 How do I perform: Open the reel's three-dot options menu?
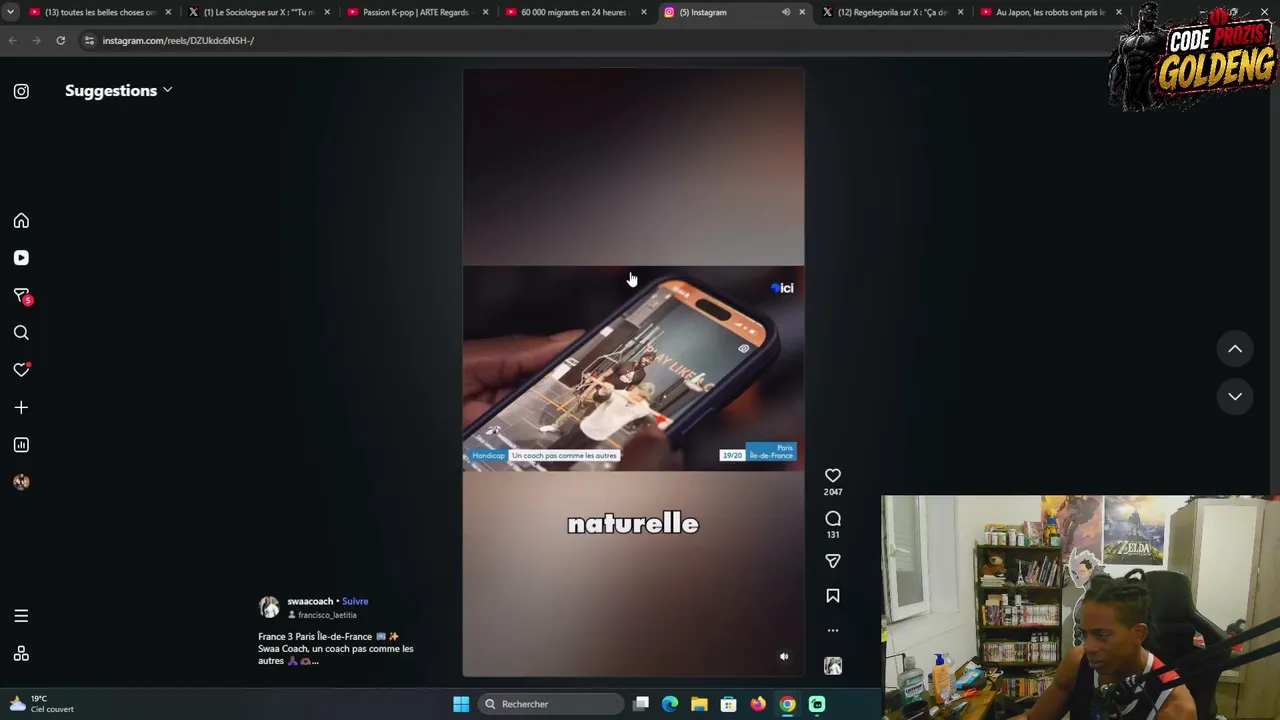click(833, 631)
